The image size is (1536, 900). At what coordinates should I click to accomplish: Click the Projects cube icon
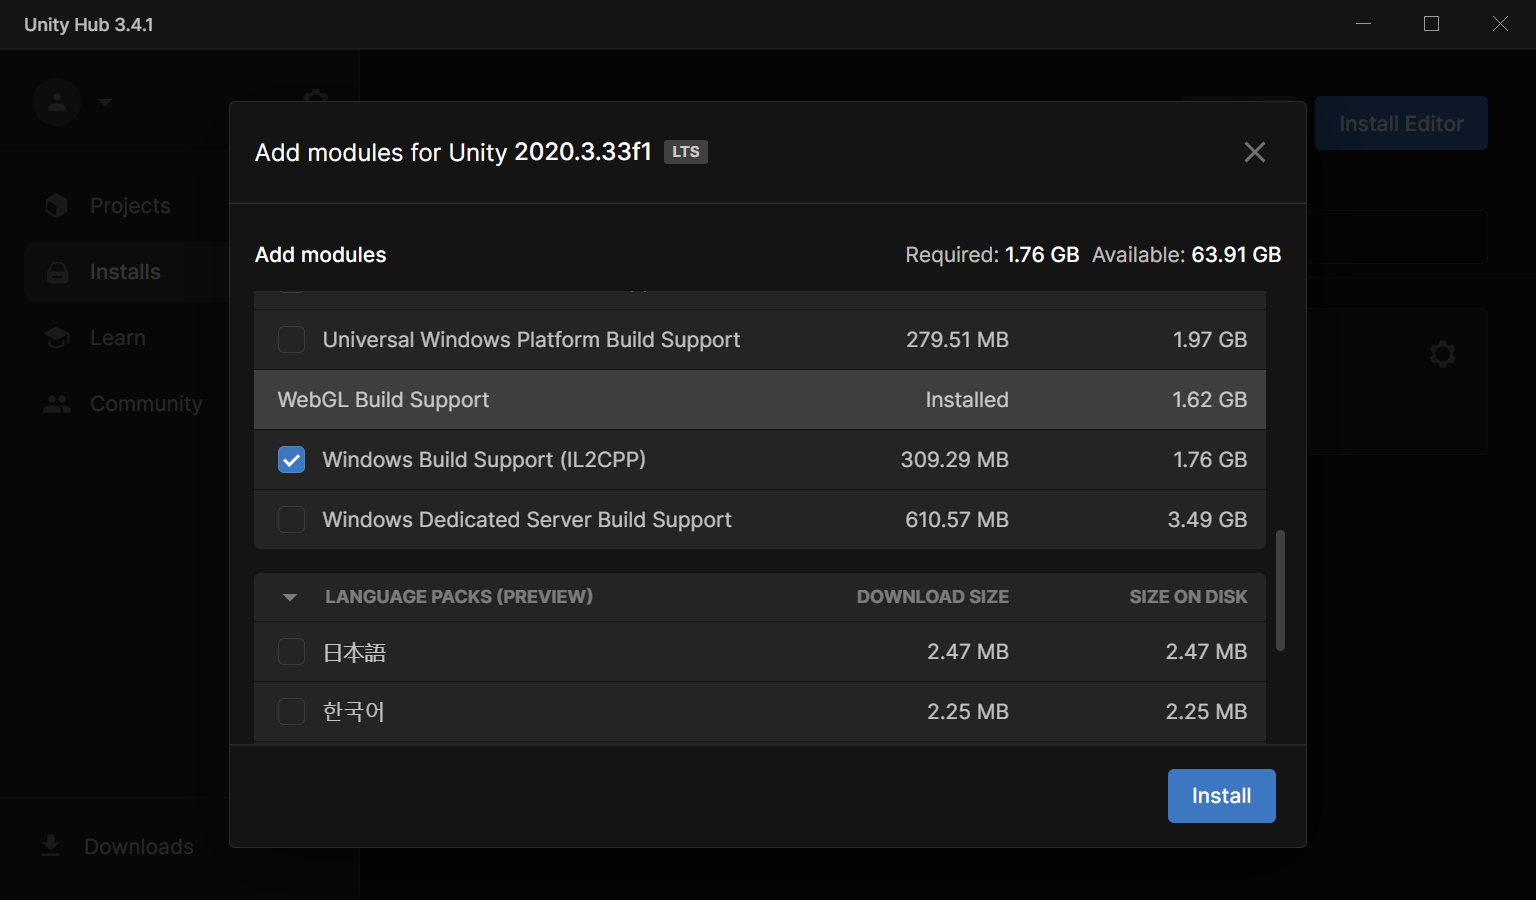pyautogui.click(x=57, y=206)
